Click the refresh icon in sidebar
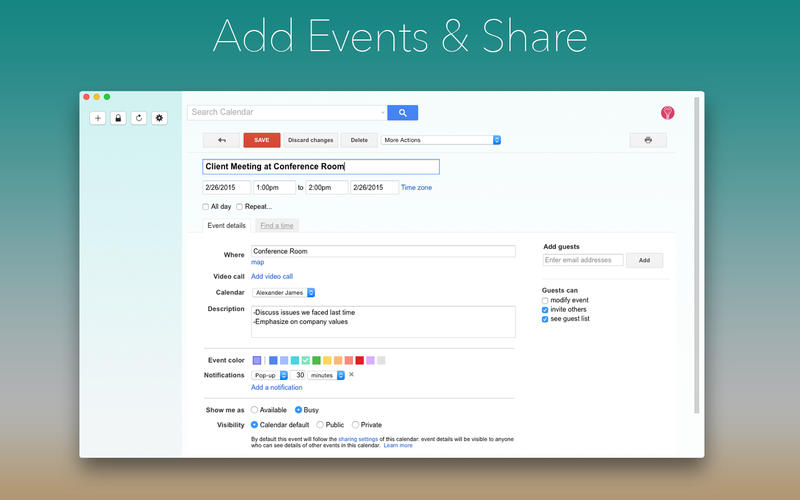Viewport: 800px width, 500px height. 139,118
